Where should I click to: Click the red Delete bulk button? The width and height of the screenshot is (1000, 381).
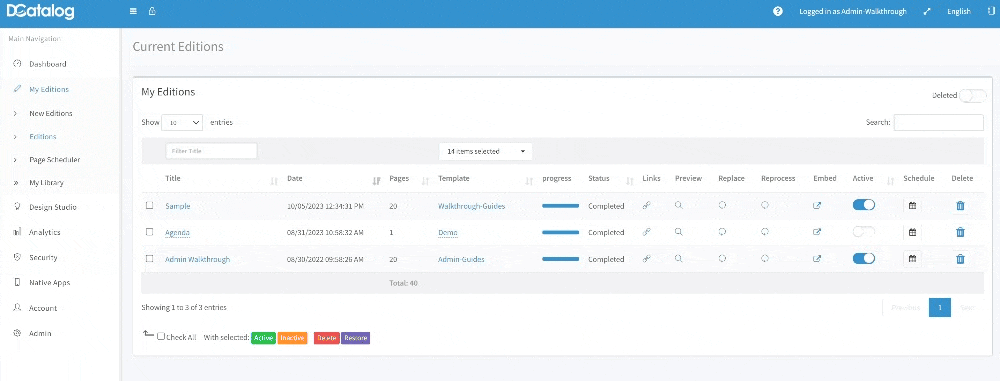tap(327, 338)
